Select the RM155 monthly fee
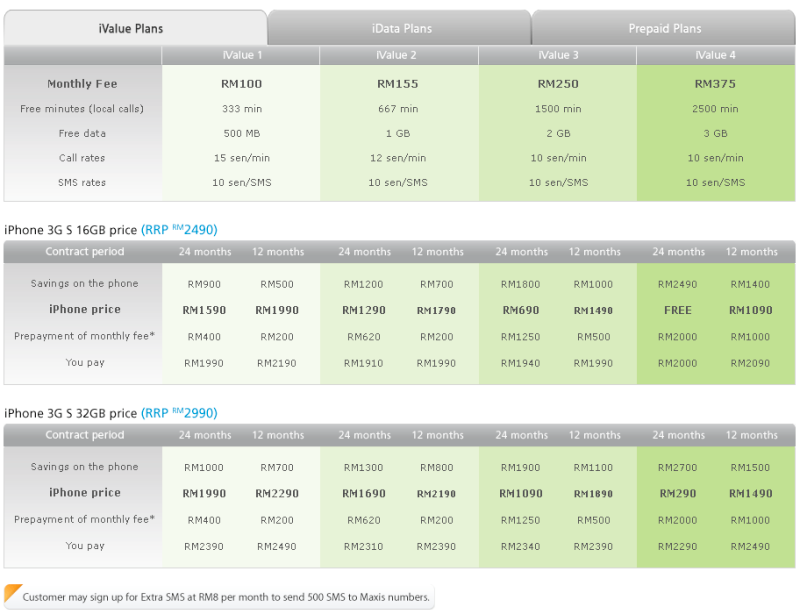The height and width of the screenshot is (614, 800). [x=397, y=84]
